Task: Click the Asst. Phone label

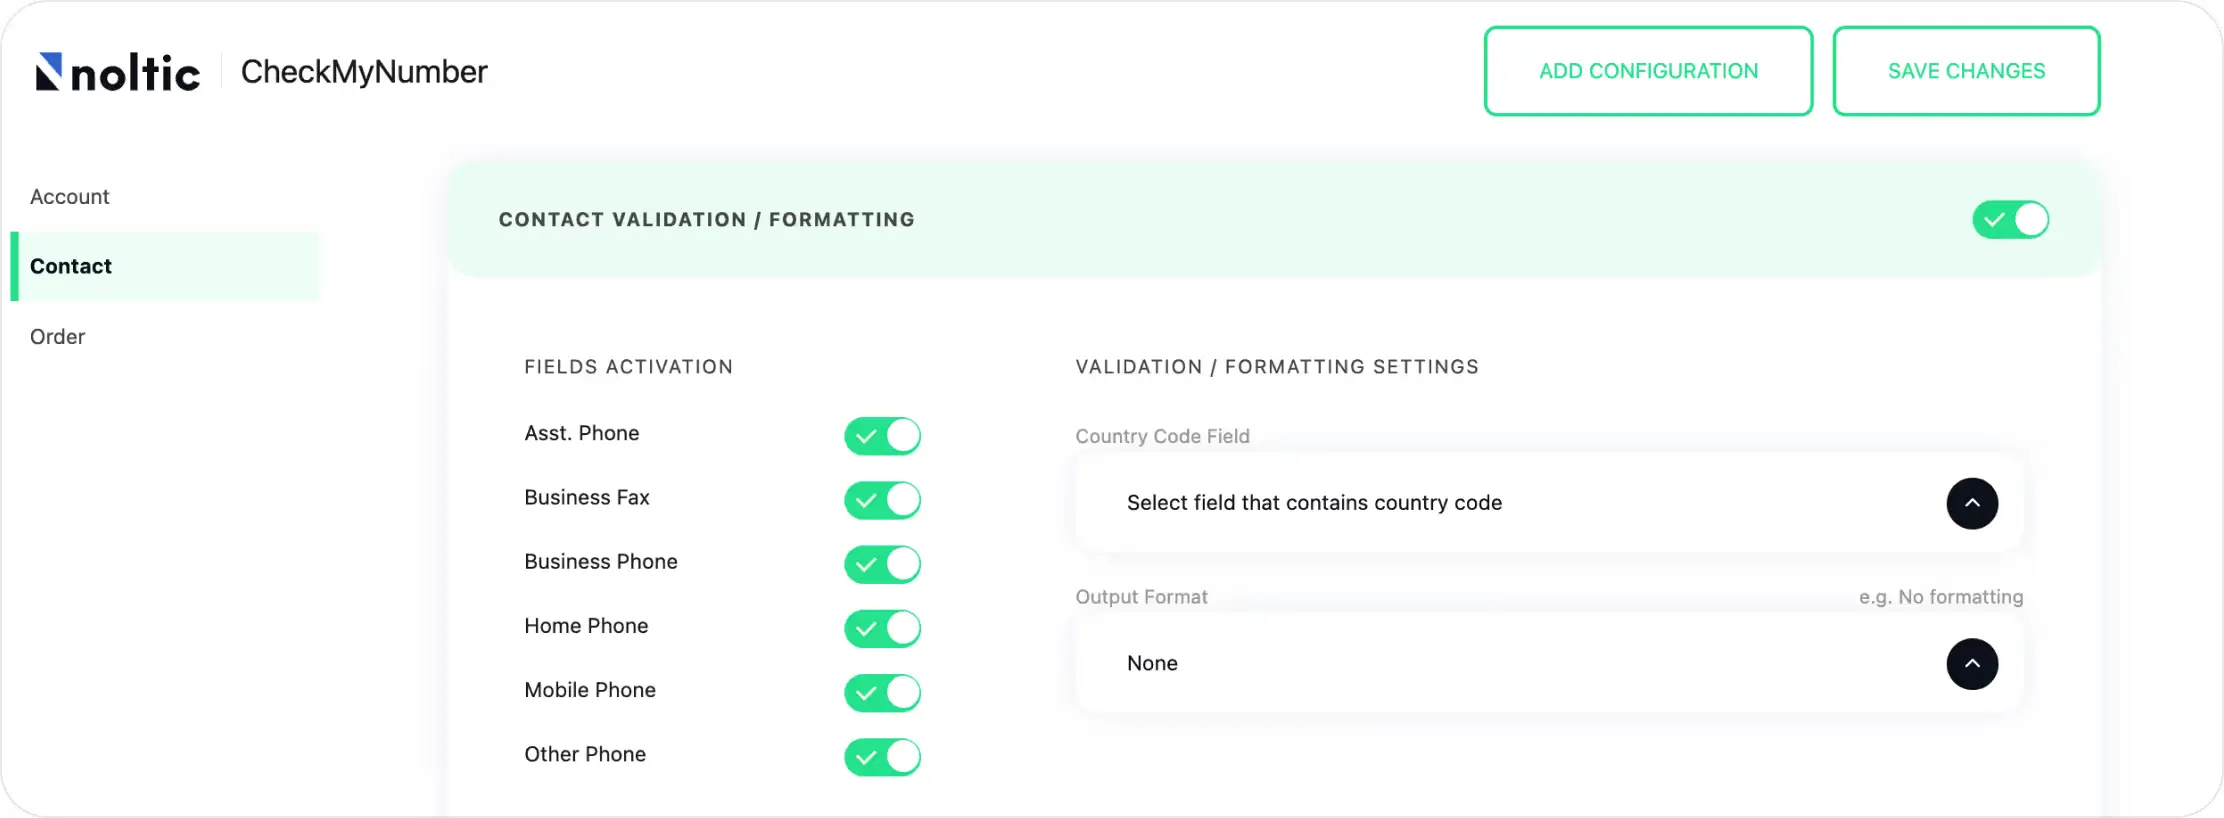Action: (x=582, y=433)
